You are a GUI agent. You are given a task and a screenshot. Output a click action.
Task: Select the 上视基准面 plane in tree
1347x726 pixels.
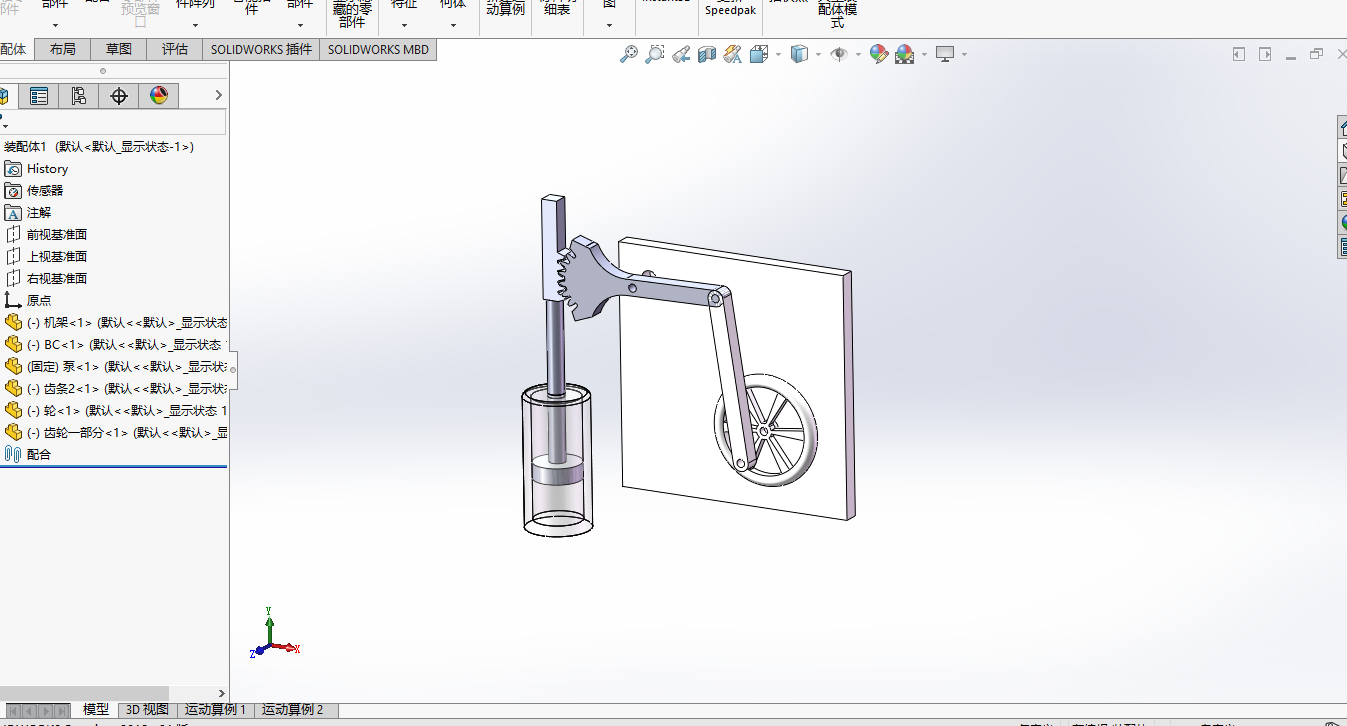tap(57, 257)
